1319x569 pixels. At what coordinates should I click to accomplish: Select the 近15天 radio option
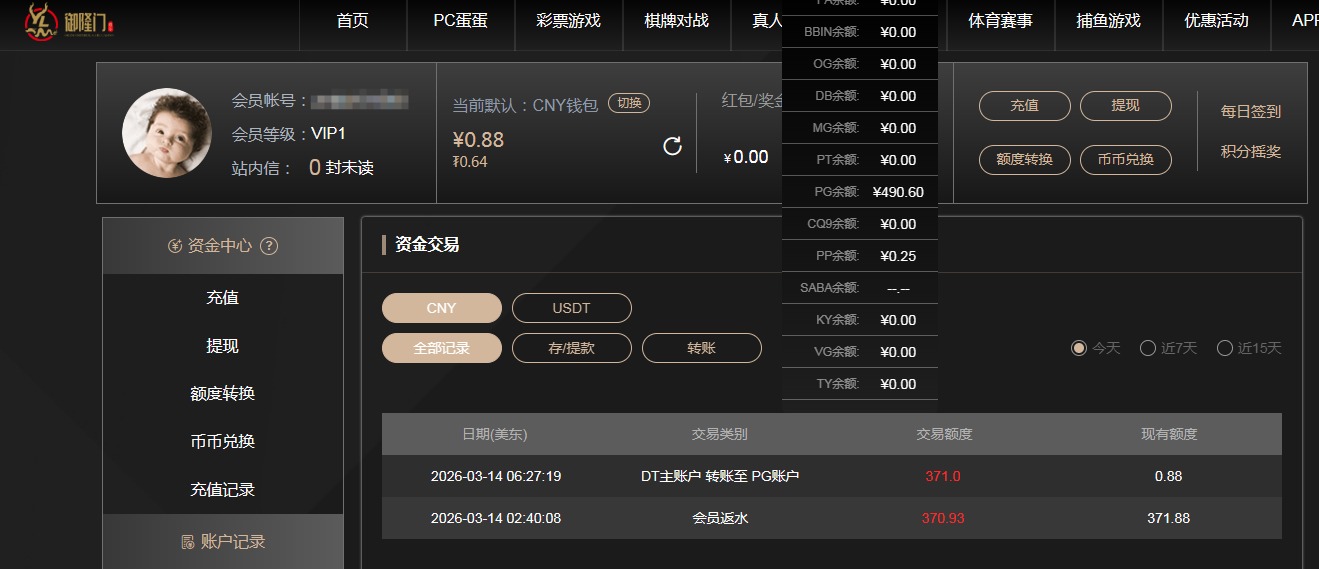click(1225, 348)
